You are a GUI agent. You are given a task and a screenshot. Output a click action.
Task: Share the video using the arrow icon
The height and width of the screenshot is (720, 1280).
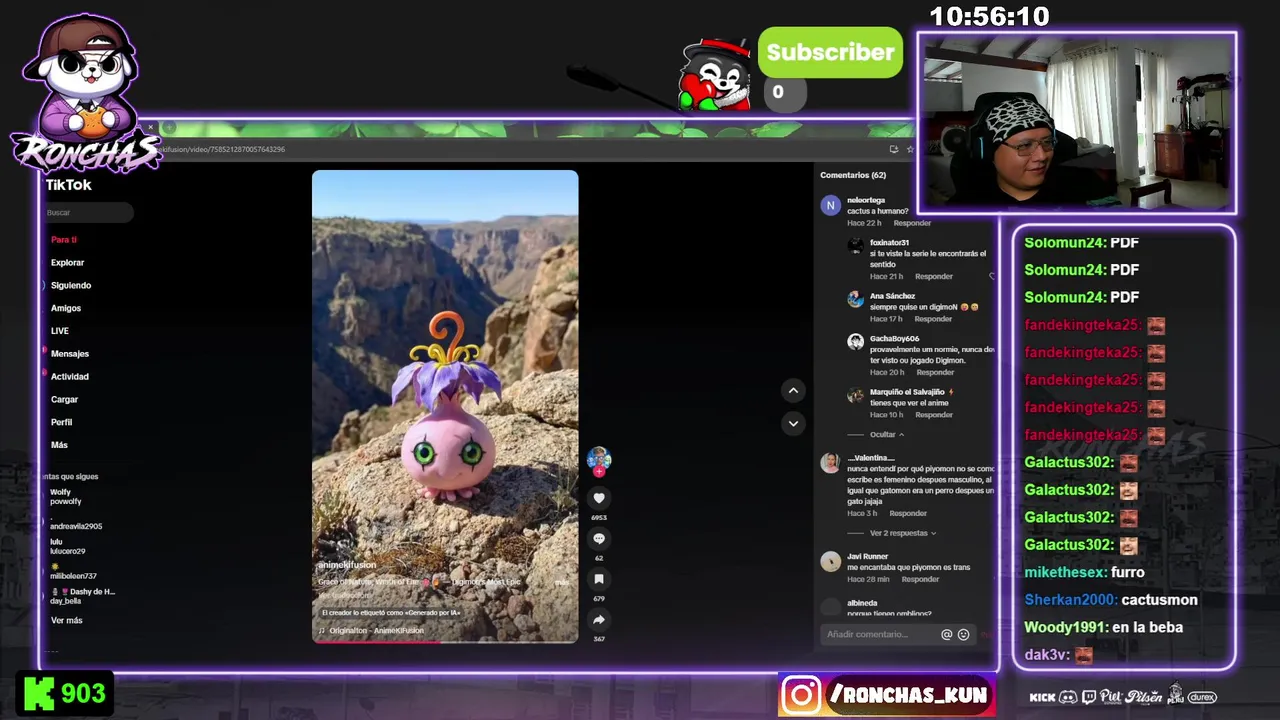coord(599,620)
